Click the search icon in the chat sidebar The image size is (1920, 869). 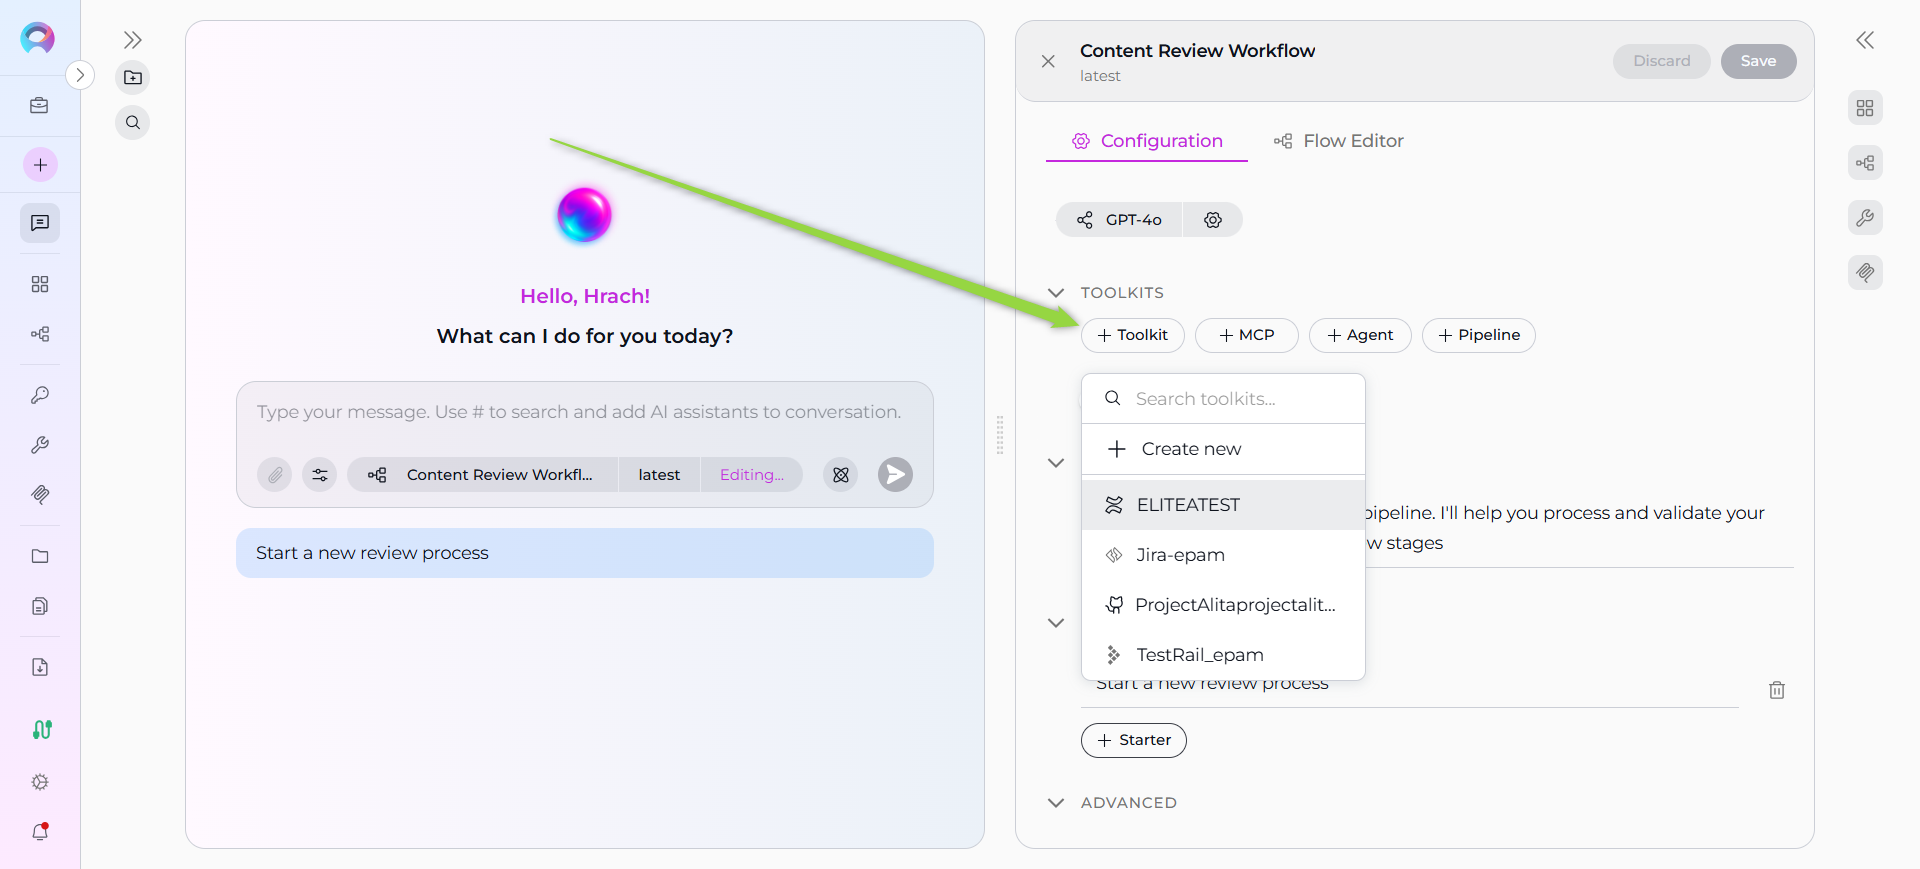[133, 123]
